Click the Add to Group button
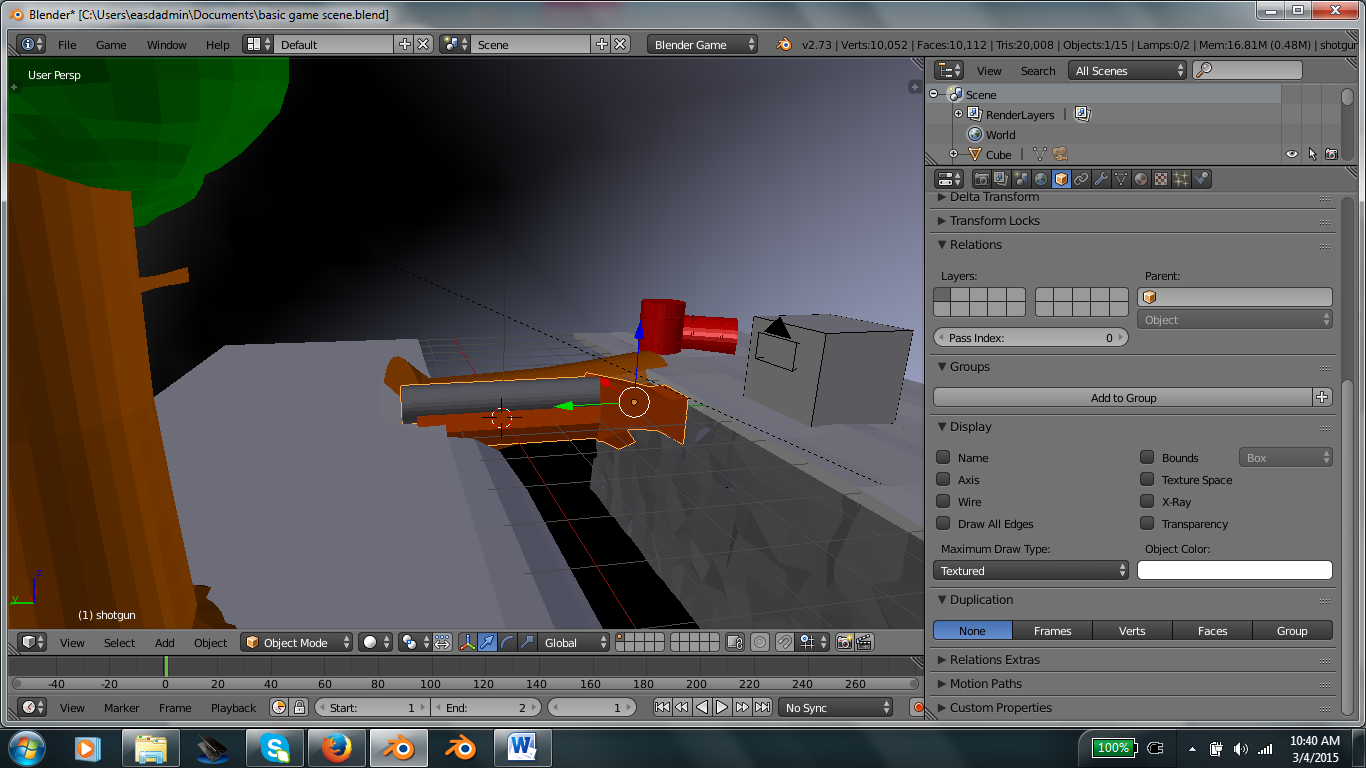 coord(1123,397)
